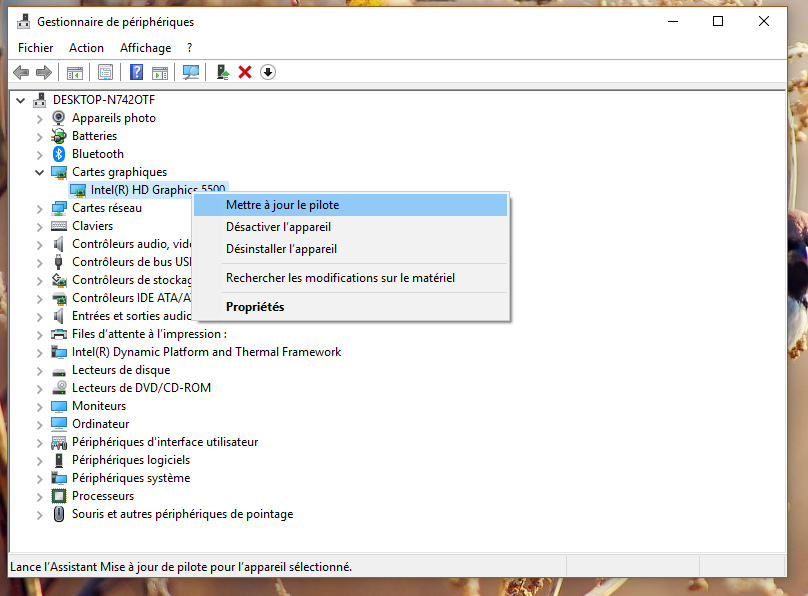This screenshot has width=808, height=596.
Task: Open the ? help menu
Action: click(190, 48)
